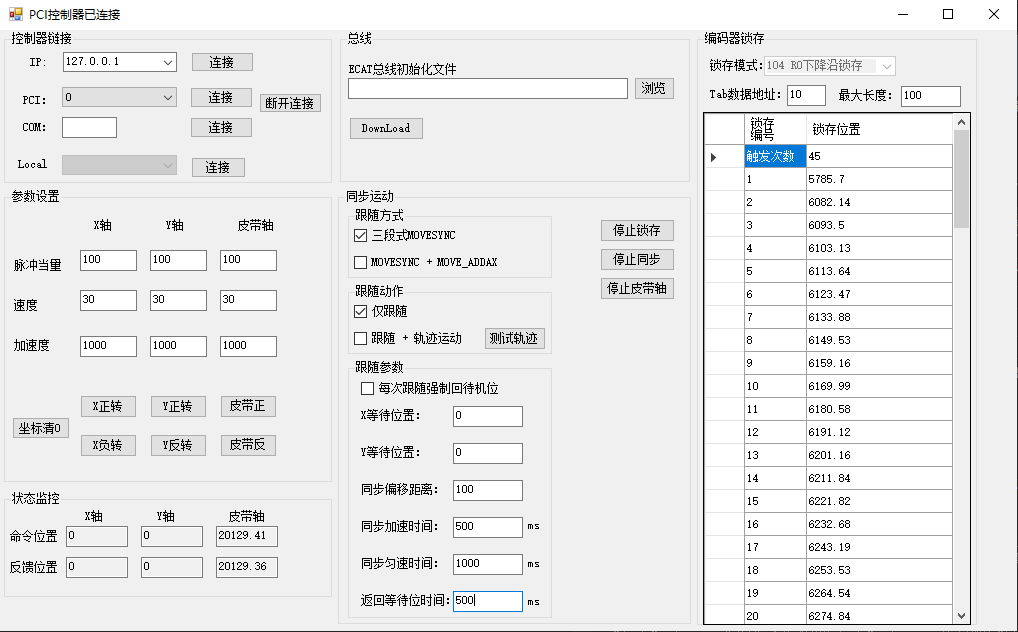The width and height of the screenshot is (1018, 632).
Task: Click 同步匀速时间 input field
Action: pyautogui.click(x=488, y=564)
